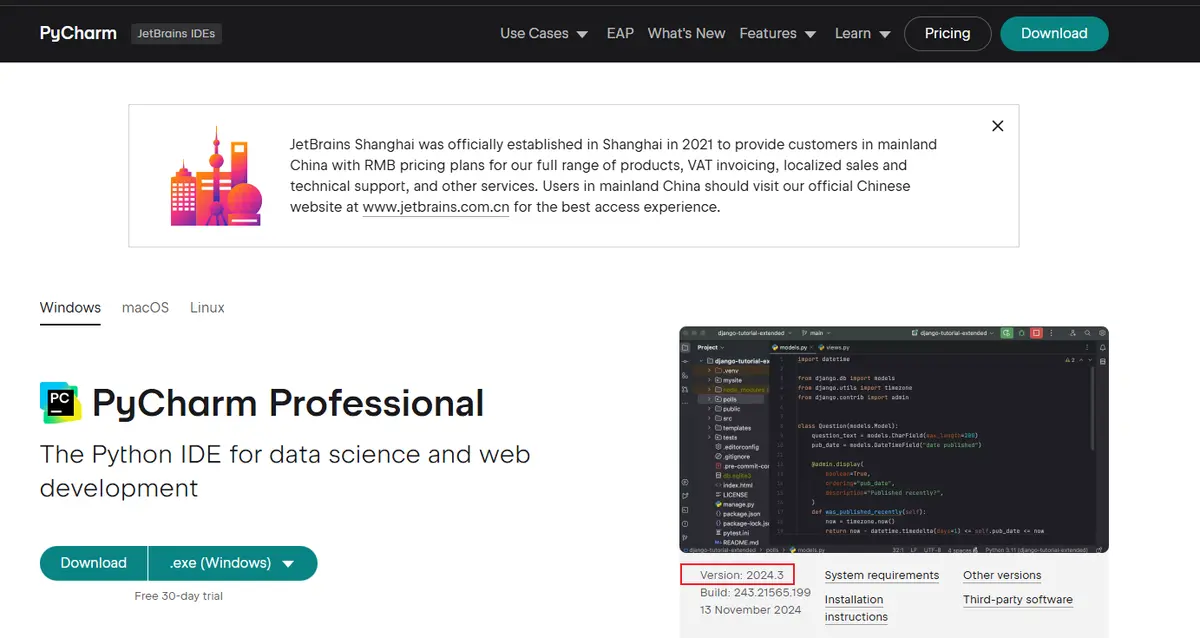Screen dimensions: 1200x638
Task: Open the Use Cases dropdown
Action: pyautogui.click(x=543, y=33)
